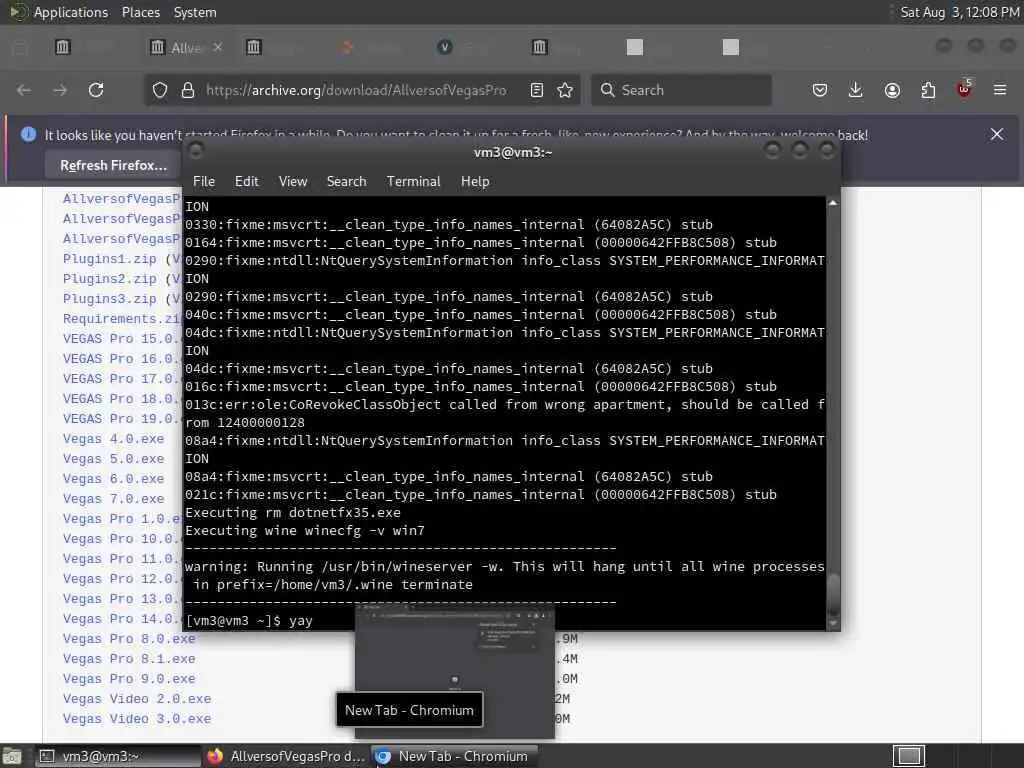
Task: Click Plugins2.zip download link
Action: click(x=110, y=279)
